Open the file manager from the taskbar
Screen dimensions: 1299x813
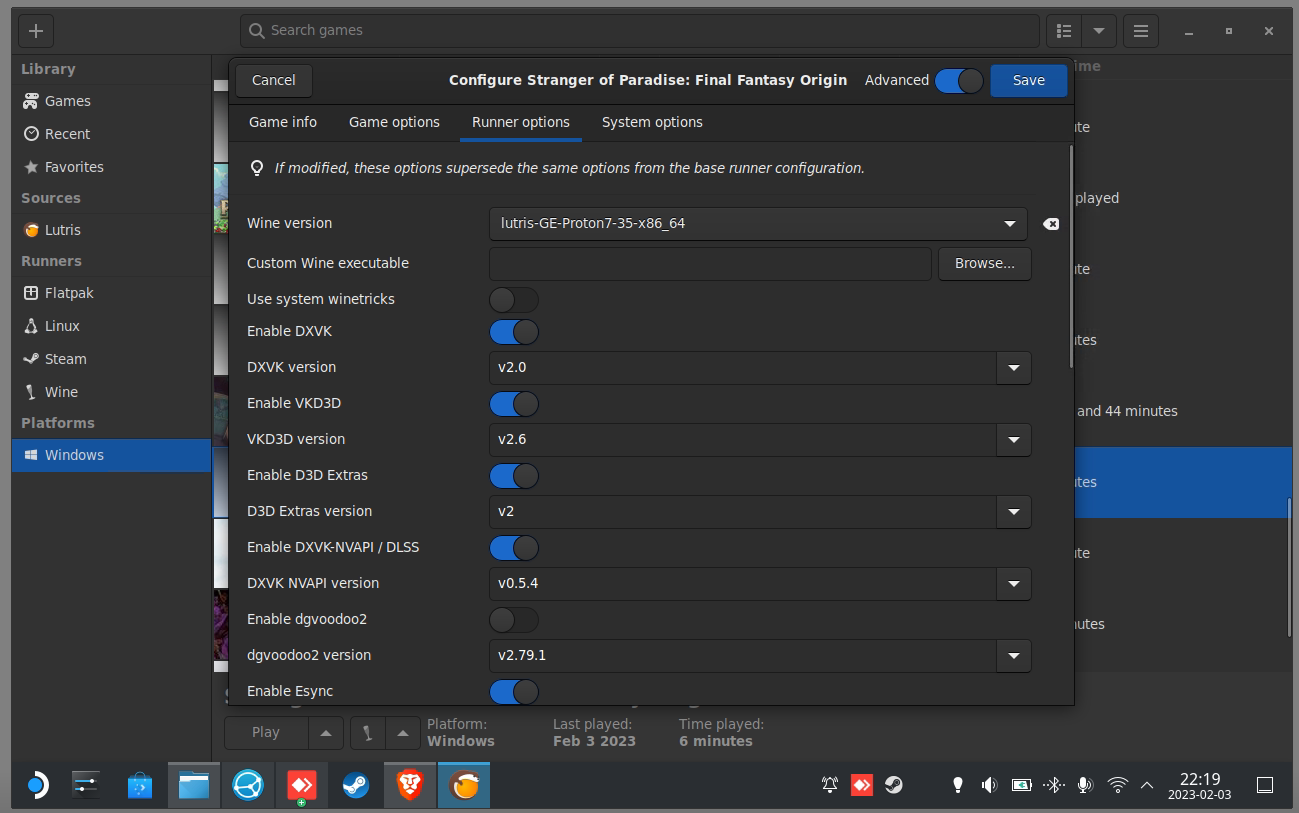pos(194,786)
